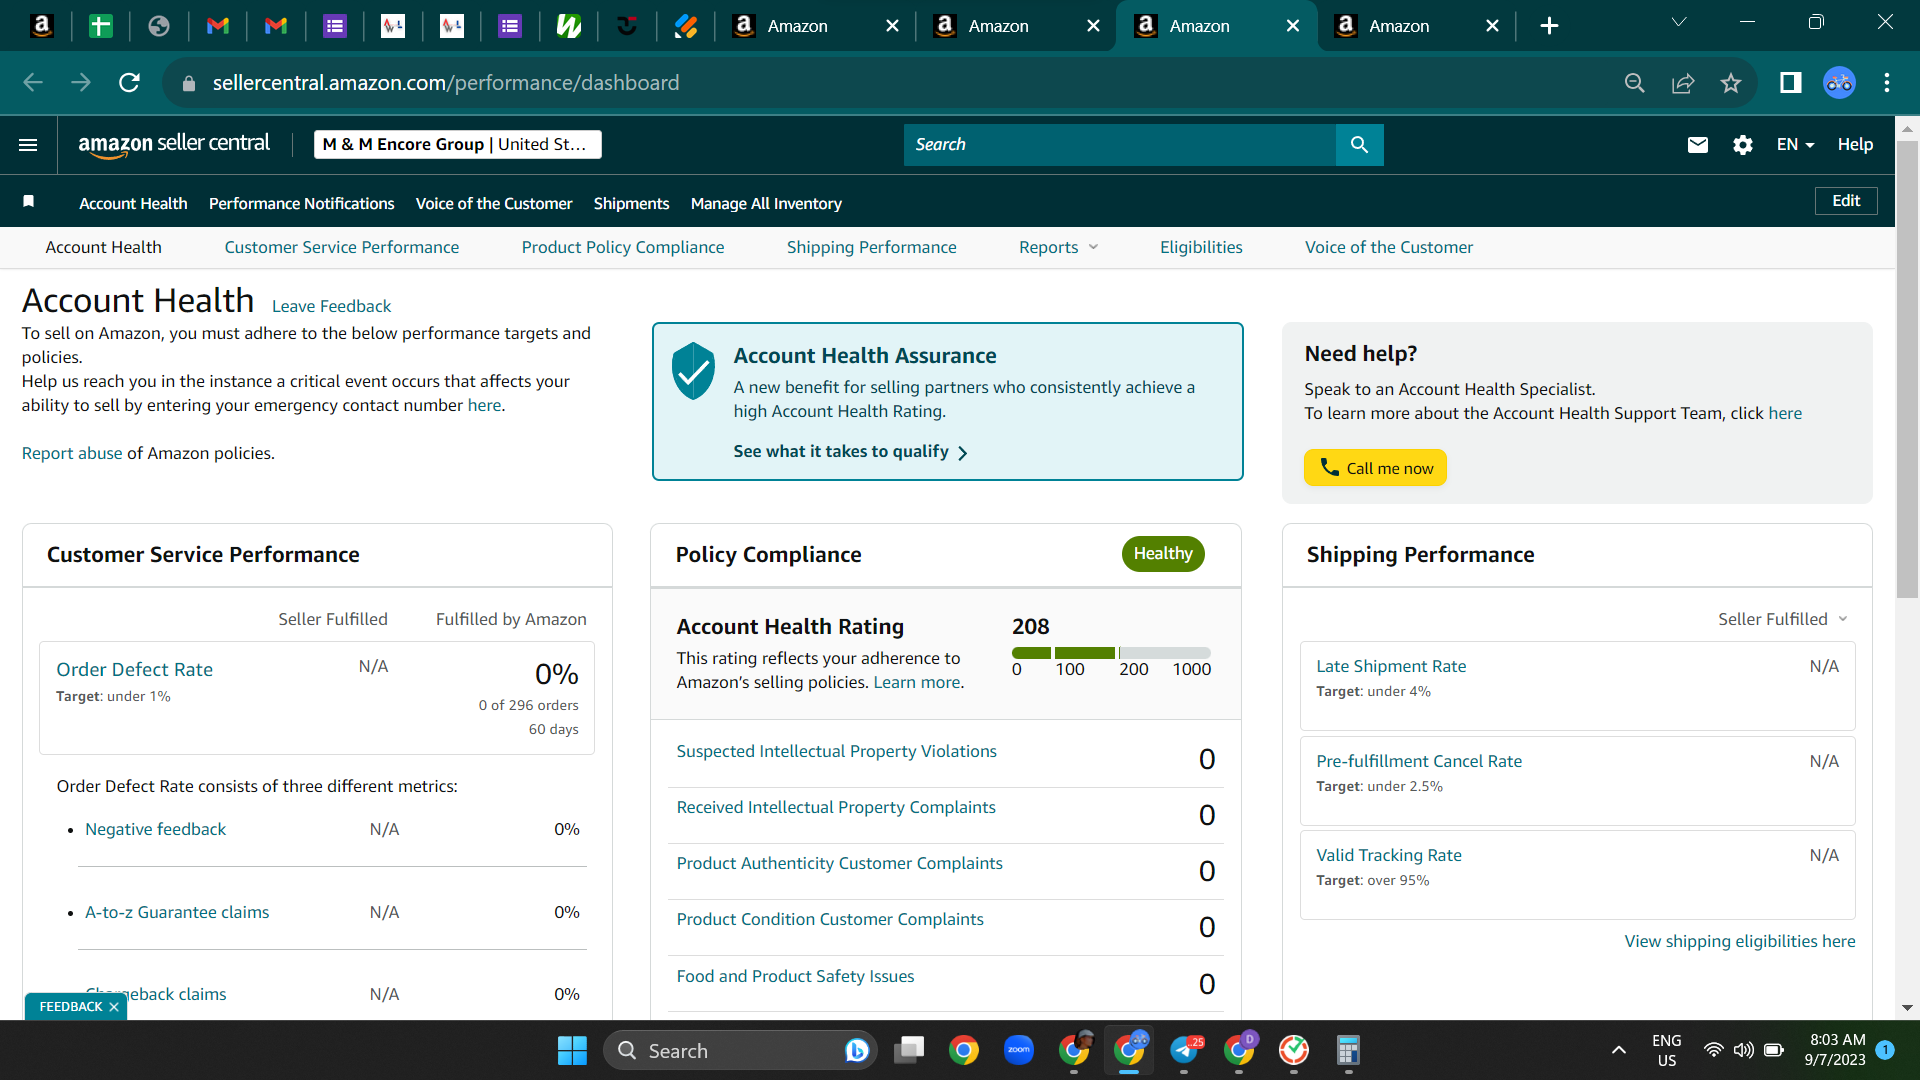This screenshot has width=1920, height=1080.
Task: Open Product Authenticity Customer Complaints link
Action: 839,863
